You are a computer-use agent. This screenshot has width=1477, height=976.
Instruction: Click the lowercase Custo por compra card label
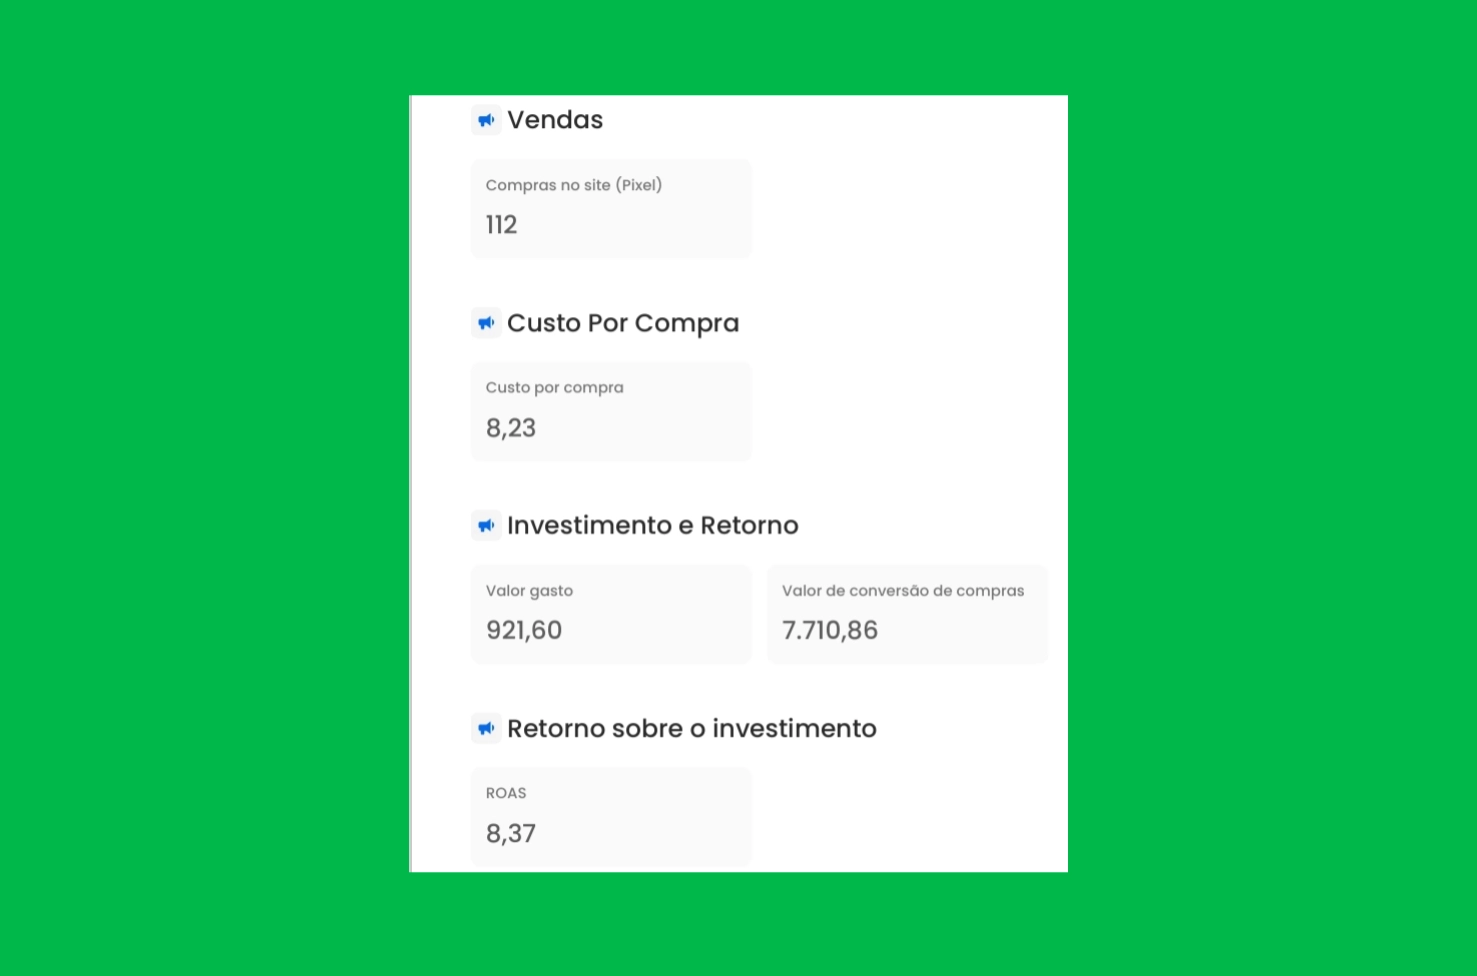tap(554, 388)
